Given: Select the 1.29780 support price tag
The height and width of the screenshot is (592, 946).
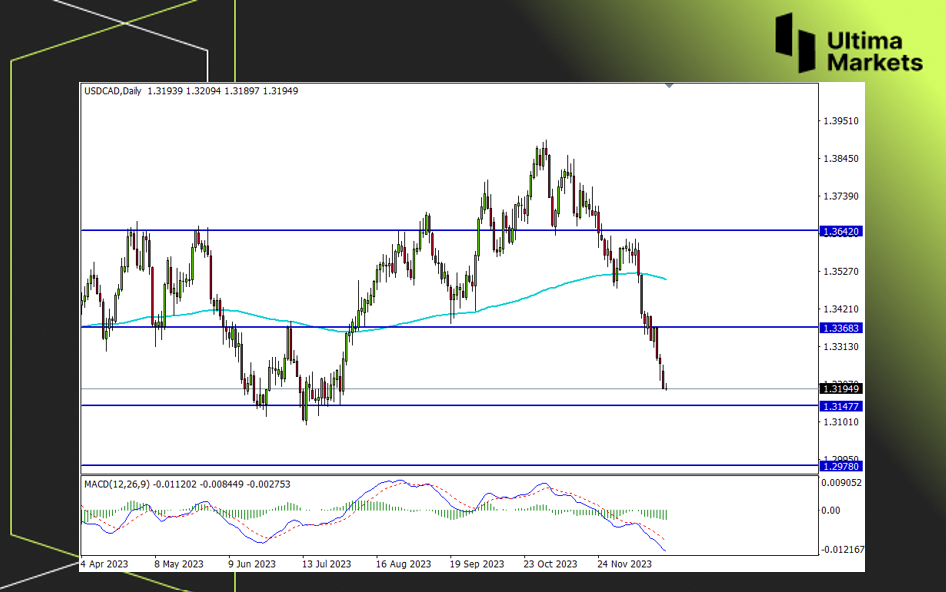Looking at the screenshot, I should pyautogui.click(x=840, y=466).
